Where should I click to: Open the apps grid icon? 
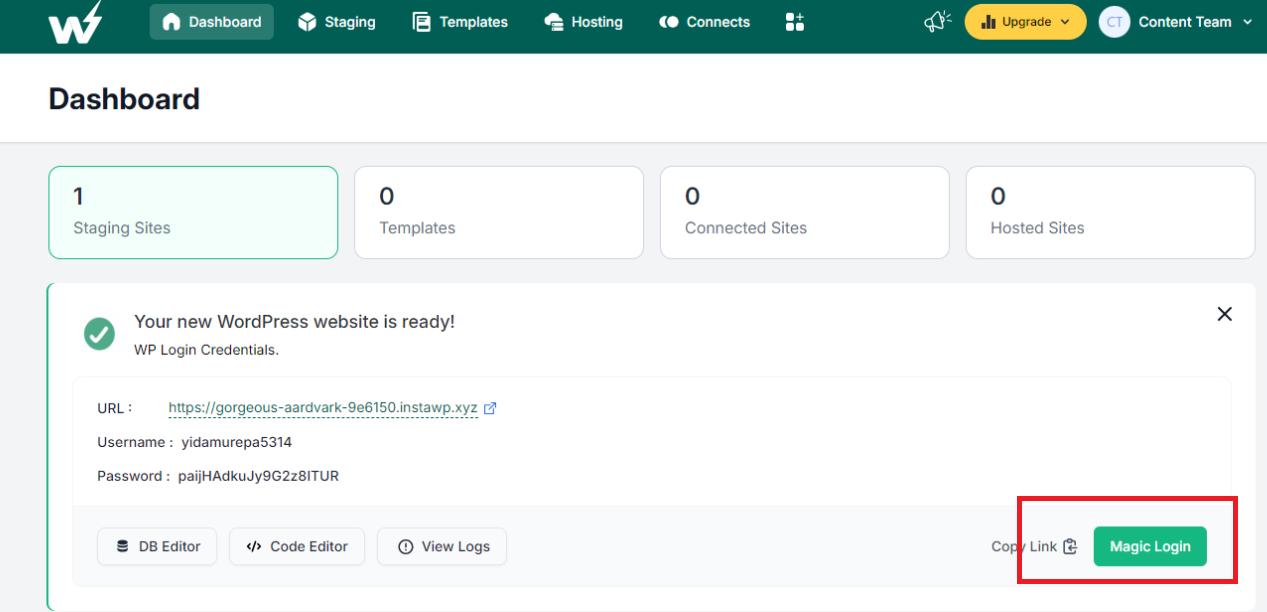[795, 22]
